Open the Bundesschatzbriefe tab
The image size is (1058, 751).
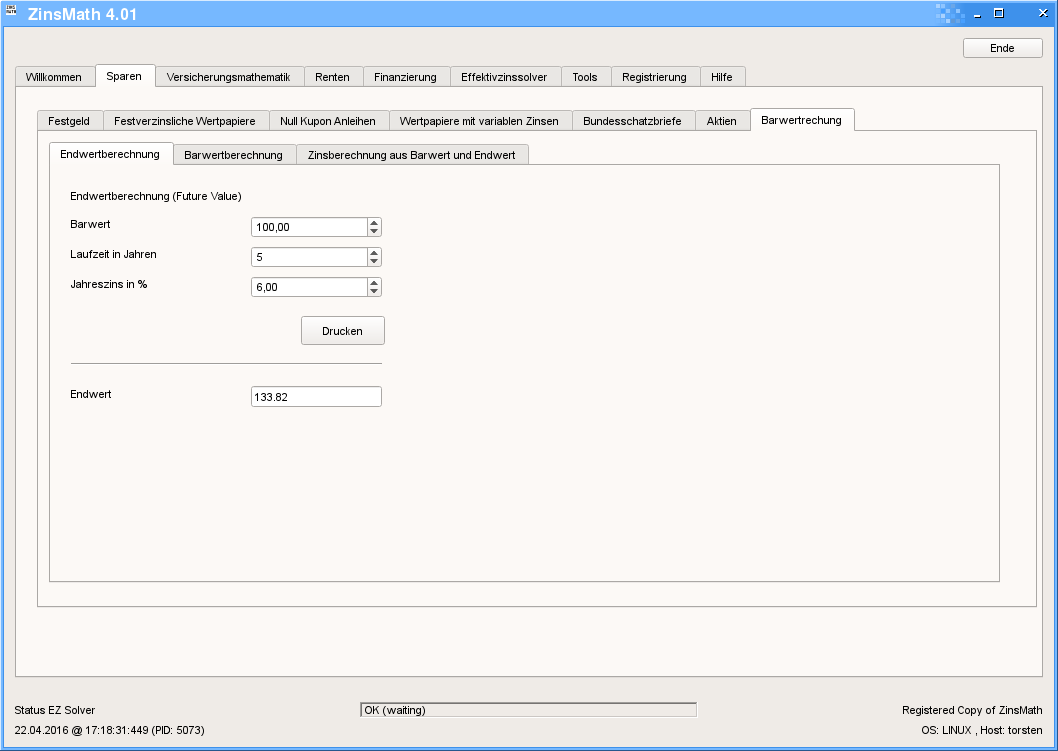[632, 121]
